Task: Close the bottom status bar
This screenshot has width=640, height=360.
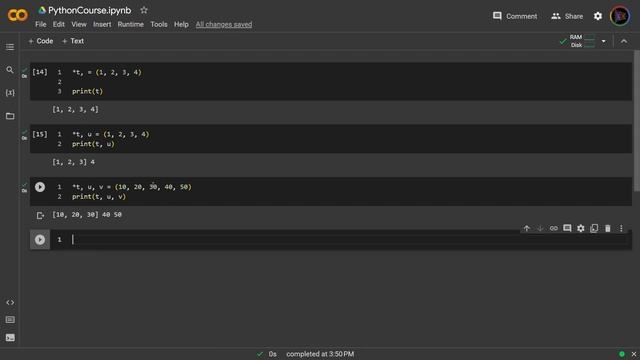Action: (633, 354)
